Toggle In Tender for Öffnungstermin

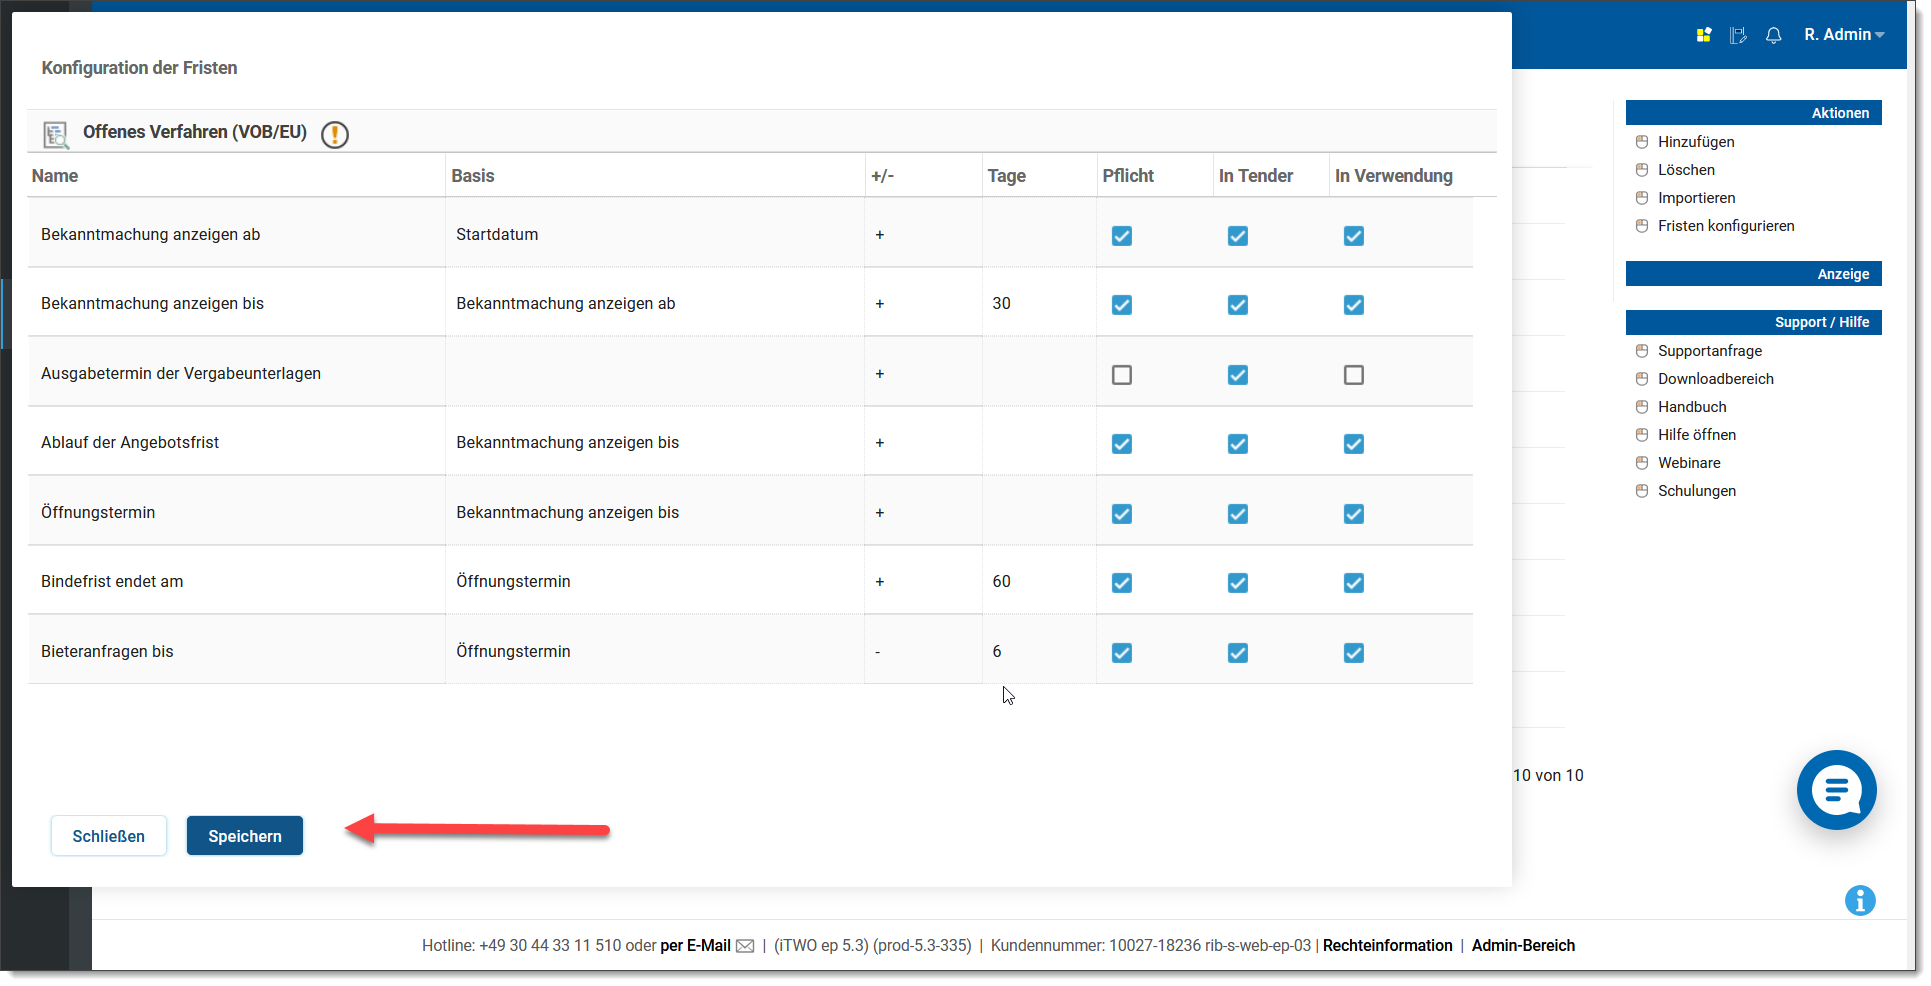coord(1238,514)
